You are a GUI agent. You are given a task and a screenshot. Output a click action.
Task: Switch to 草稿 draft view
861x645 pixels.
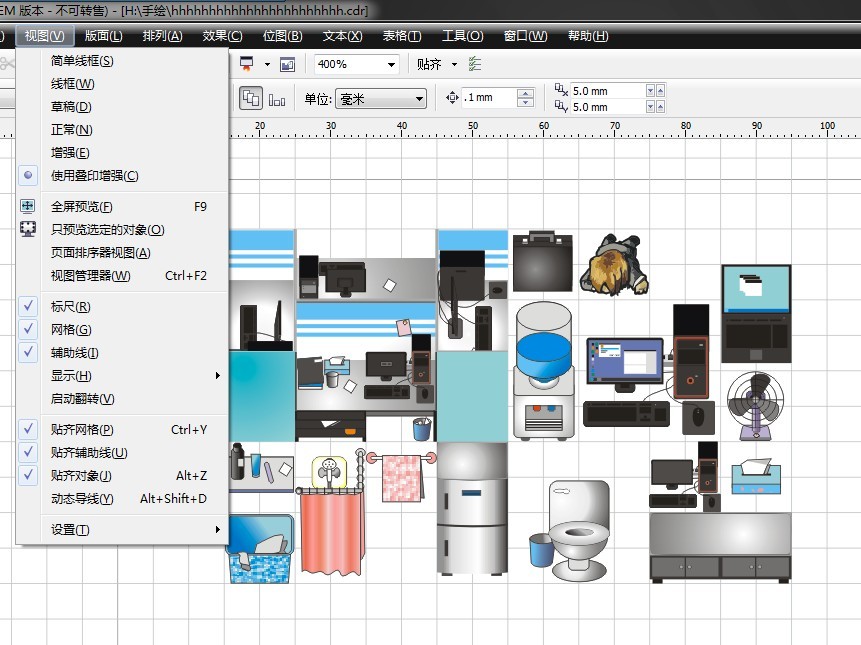click(122, 106)
